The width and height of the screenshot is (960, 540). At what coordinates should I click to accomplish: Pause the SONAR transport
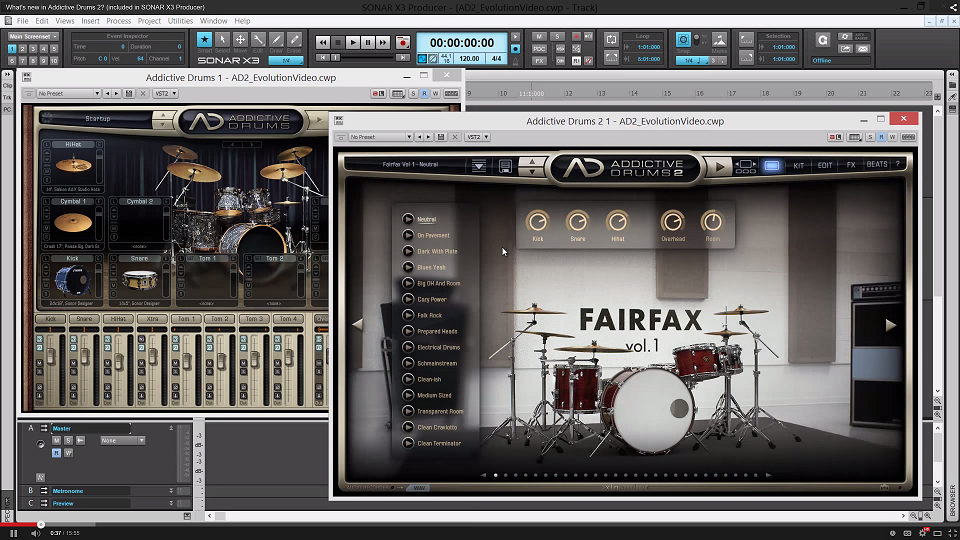point(368,43)
